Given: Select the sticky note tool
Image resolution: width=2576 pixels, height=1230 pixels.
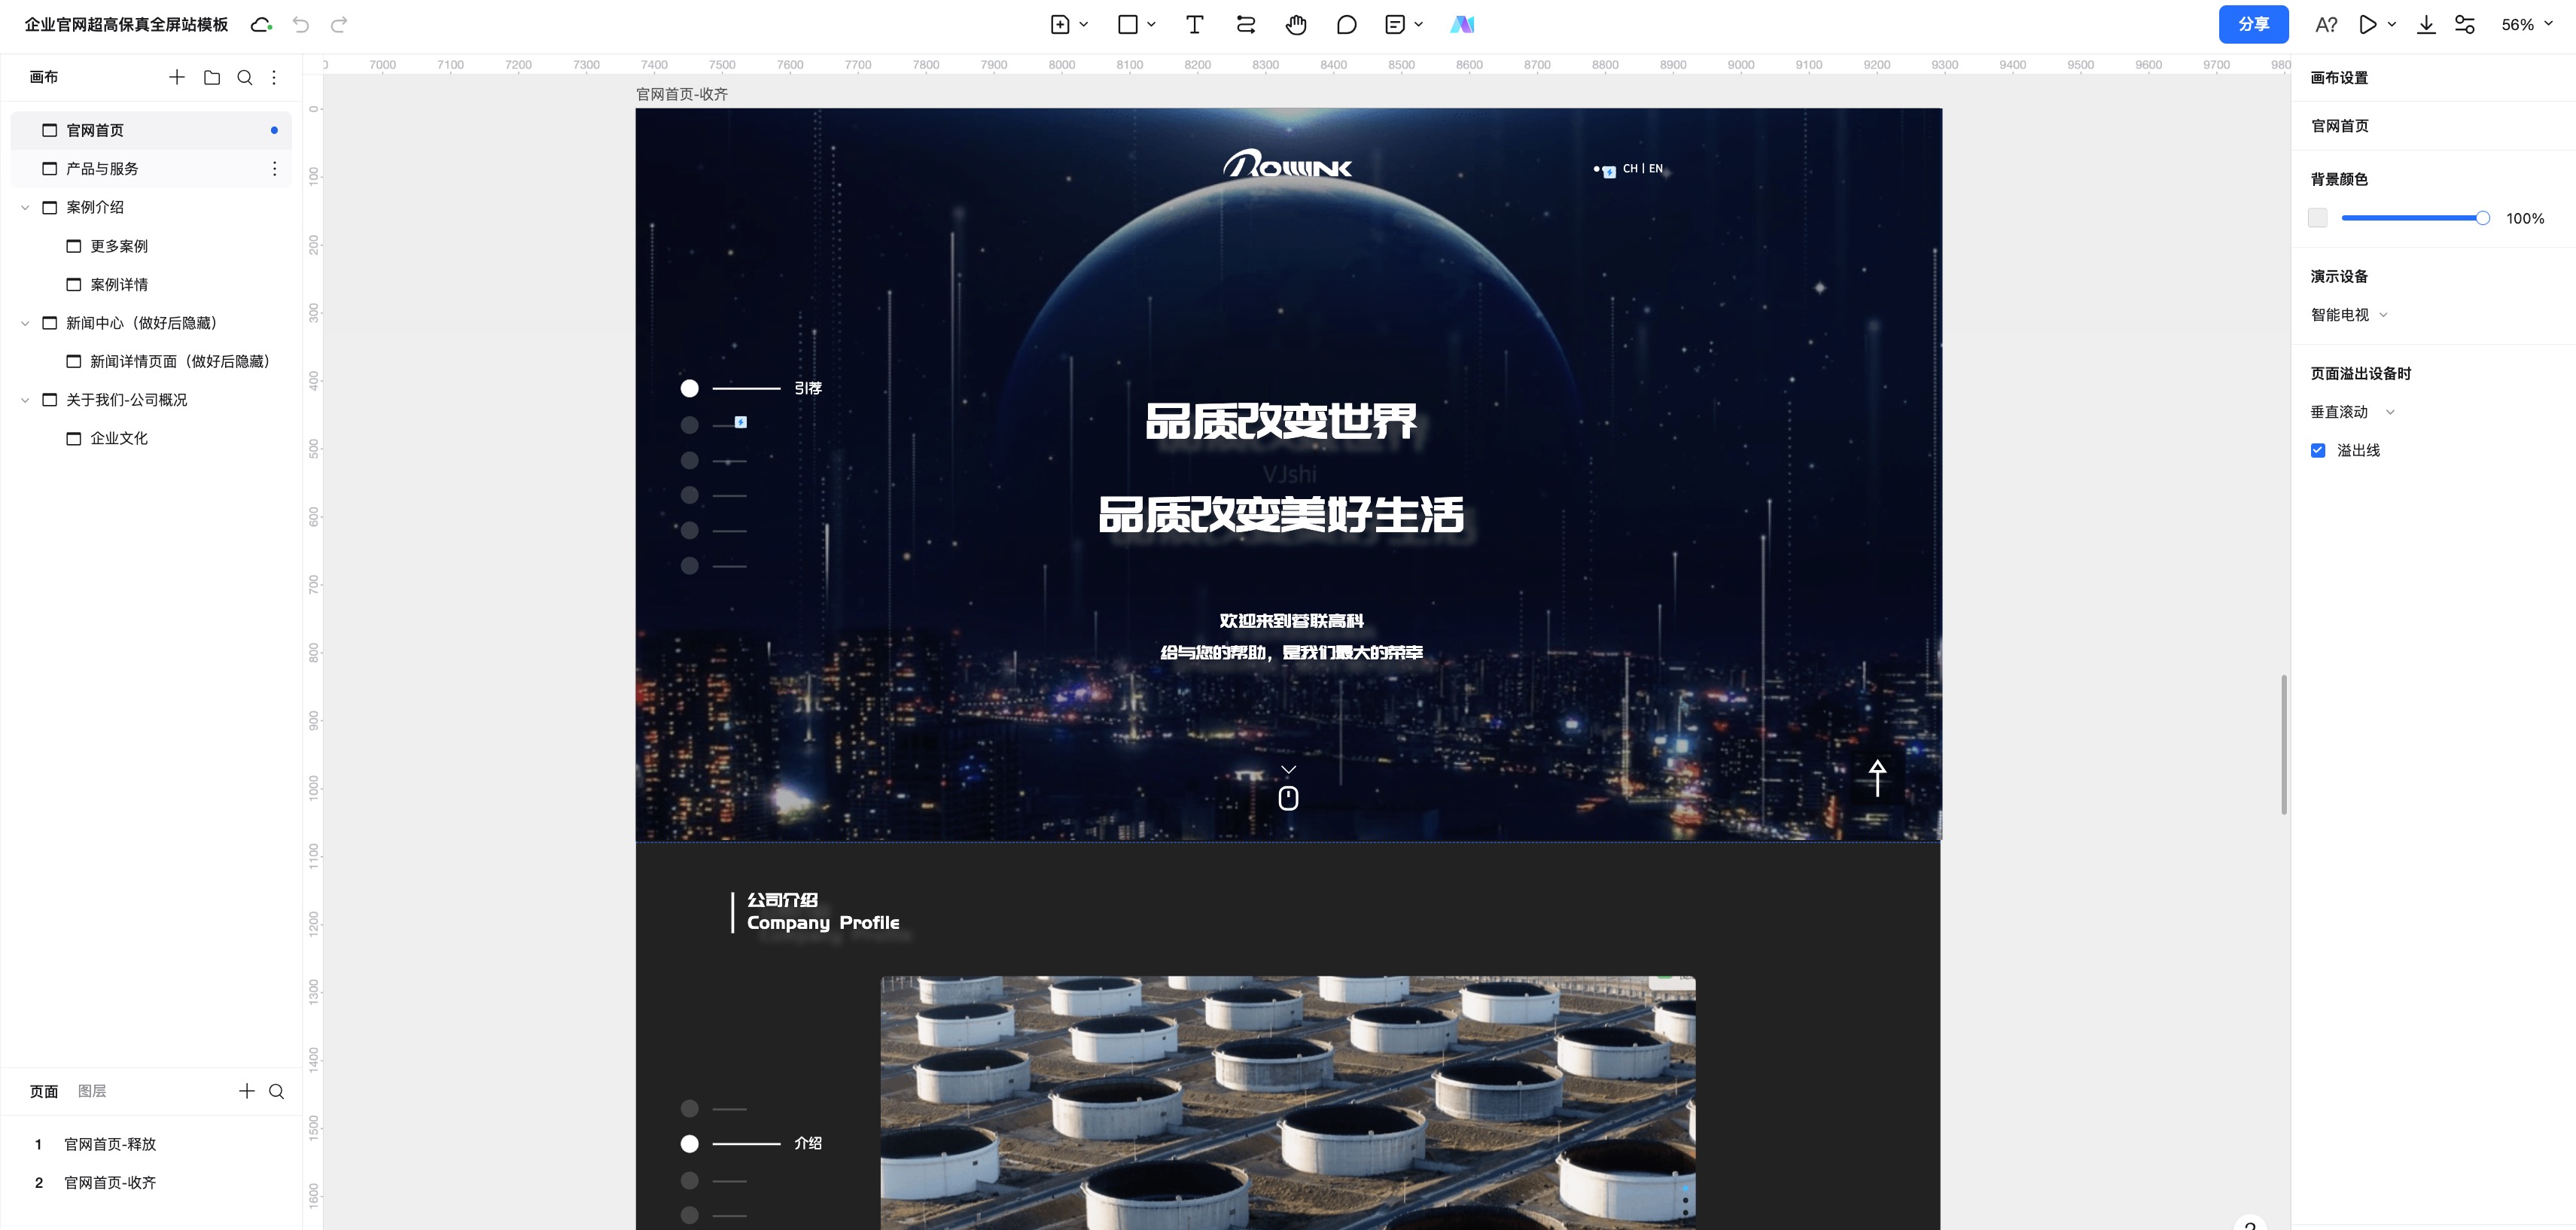Looking at the screenshot, I should [1396, 25].
